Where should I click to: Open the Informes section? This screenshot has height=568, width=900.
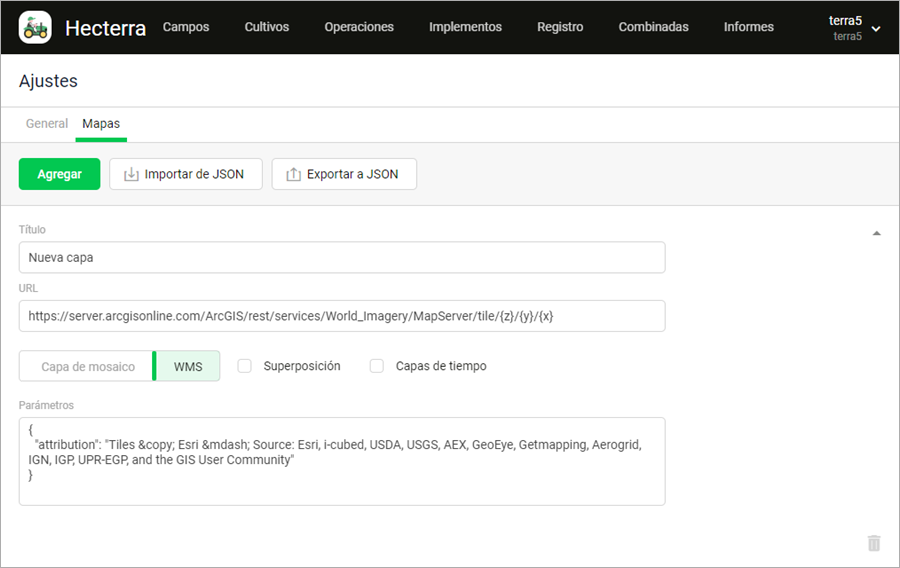pyautogui.click(x=749, y=27)
